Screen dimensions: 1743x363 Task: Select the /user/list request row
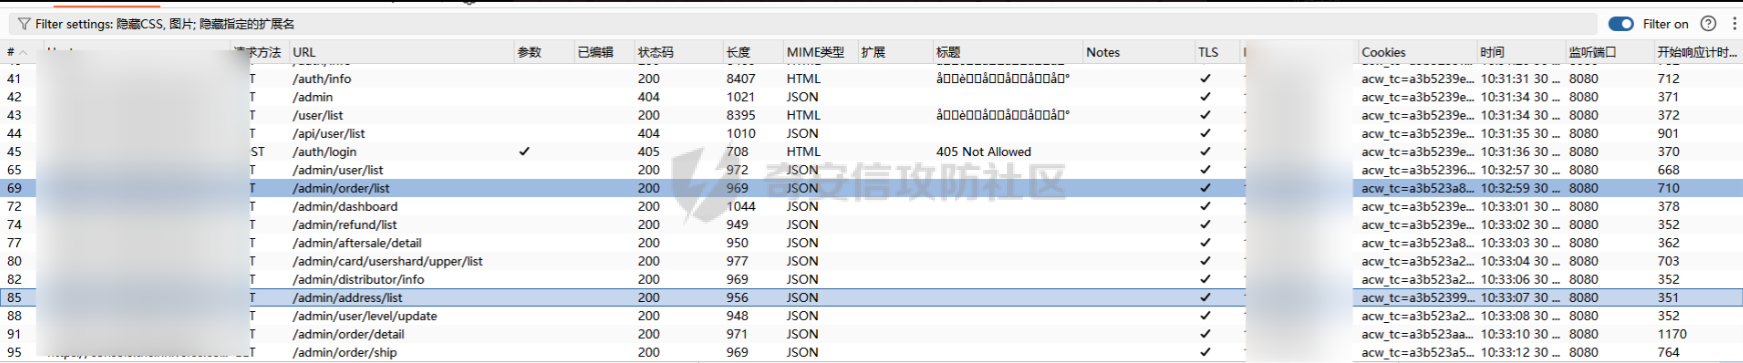coord(871,115)
